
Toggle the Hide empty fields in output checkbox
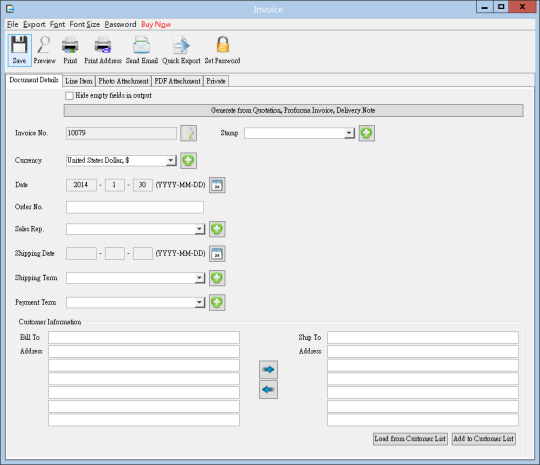(x=69, y=95)
